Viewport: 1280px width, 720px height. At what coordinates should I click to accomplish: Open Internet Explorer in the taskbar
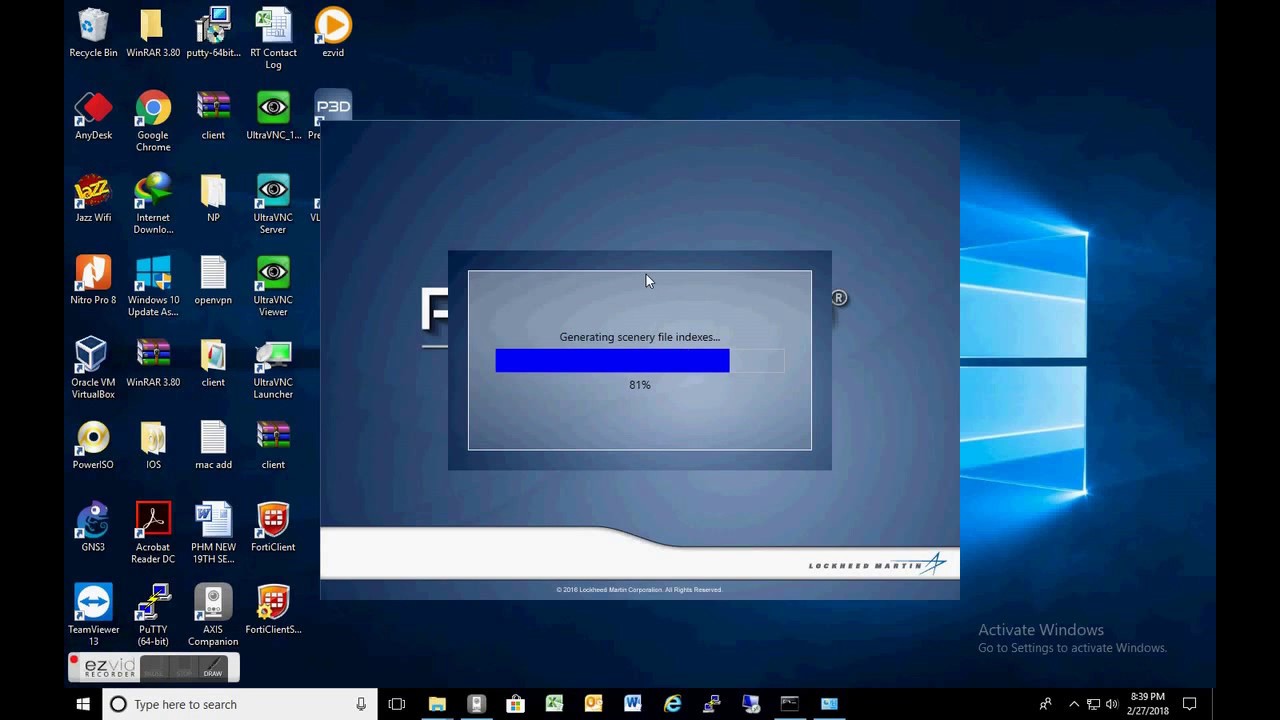[672, 704]
